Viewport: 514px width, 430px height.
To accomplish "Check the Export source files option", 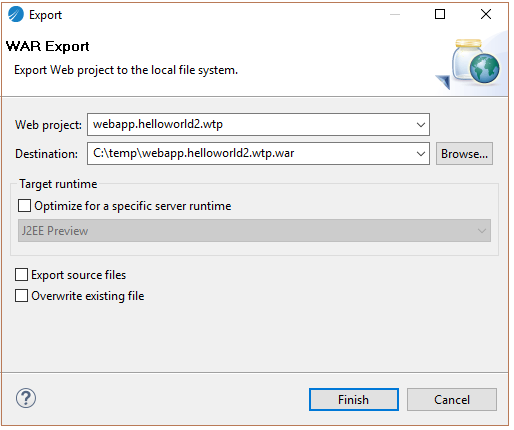I will [21, 275].
